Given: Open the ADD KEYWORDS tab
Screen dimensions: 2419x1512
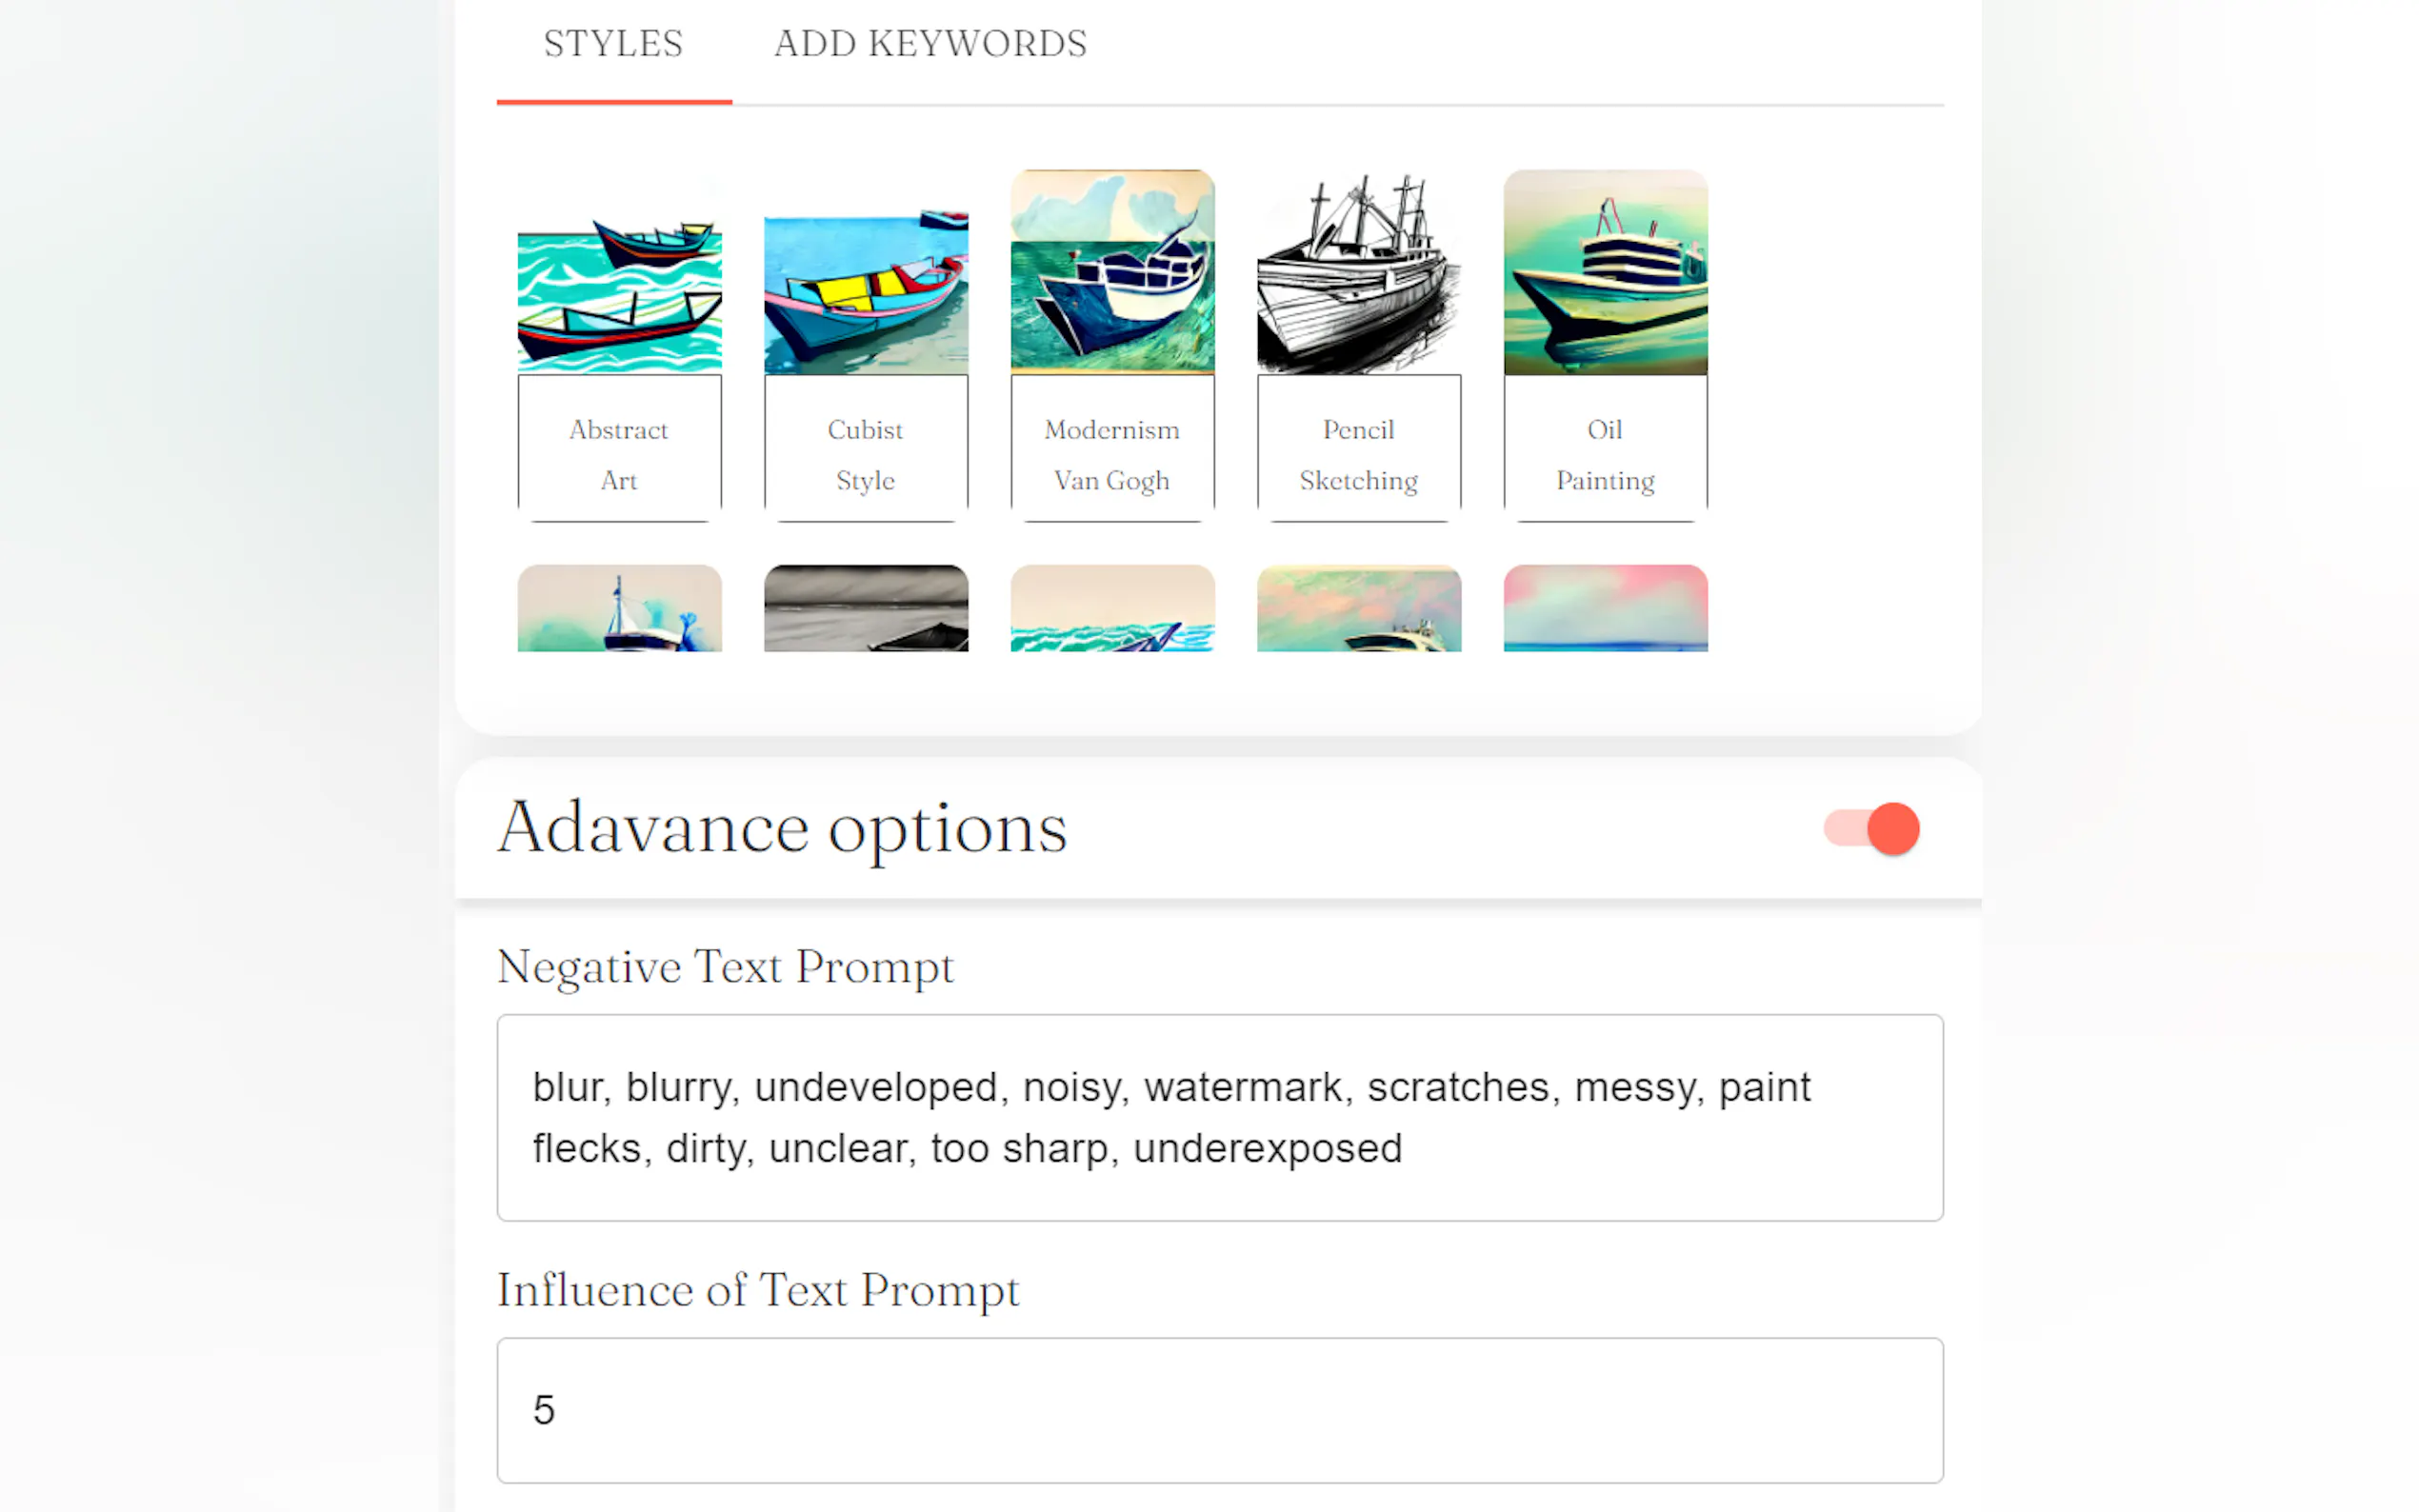Looking at the screenshot, I should (x=930, y=44).
